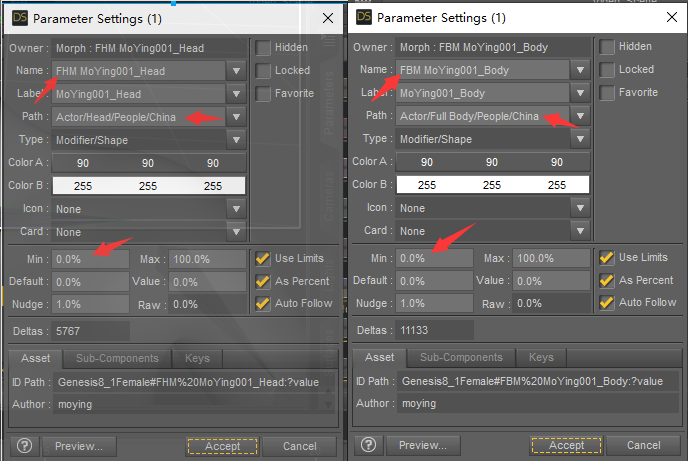This screenshot has height=461, width=688.
Task: Enable the Hidden checkbox for the Head morph
Action: pyautogui.click(x=263, y=47)
